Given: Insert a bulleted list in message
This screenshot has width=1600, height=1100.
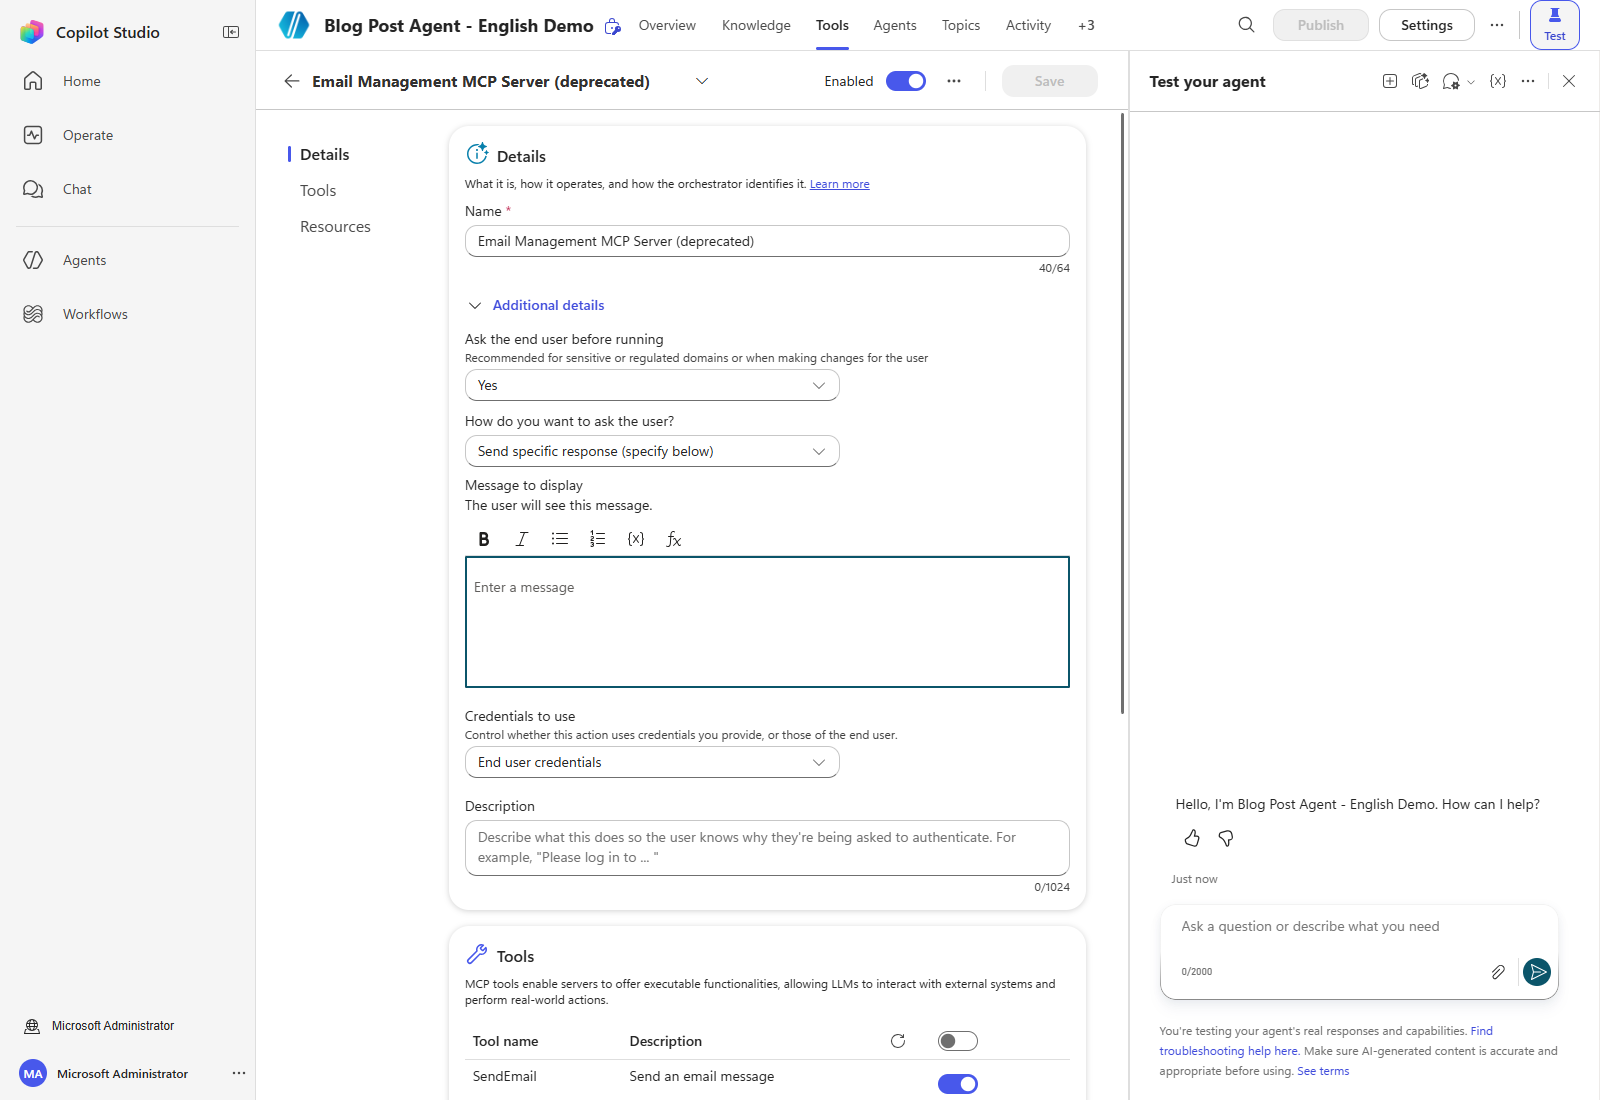Looking at the screenshot, I should [560, 539].
